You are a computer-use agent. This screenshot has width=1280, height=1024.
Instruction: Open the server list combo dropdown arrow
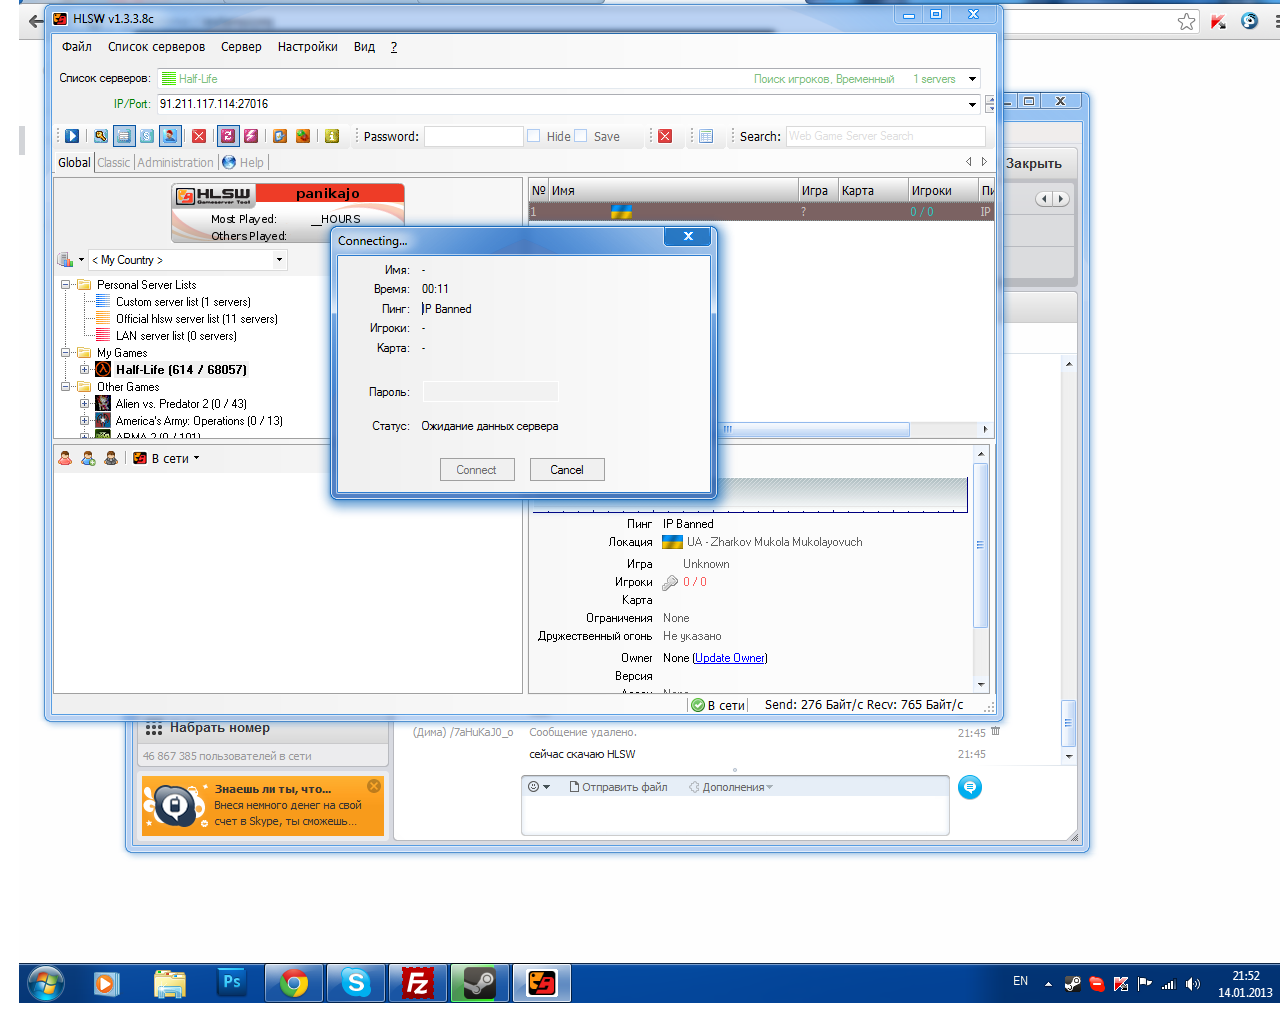click(972, 79)
